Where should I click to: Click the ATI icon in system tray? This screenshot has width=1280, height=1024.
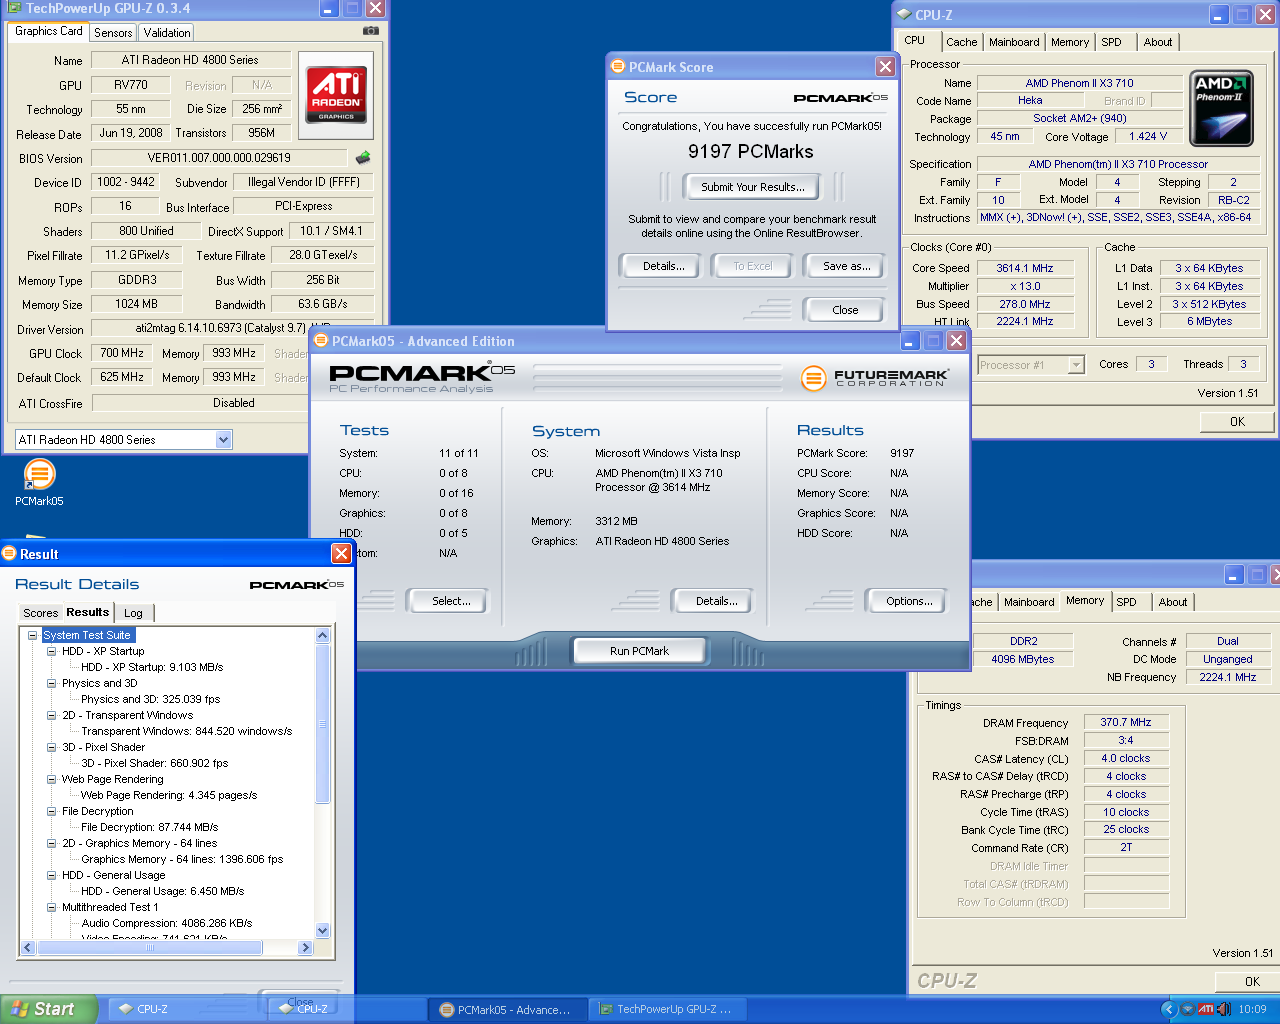1205,1009
